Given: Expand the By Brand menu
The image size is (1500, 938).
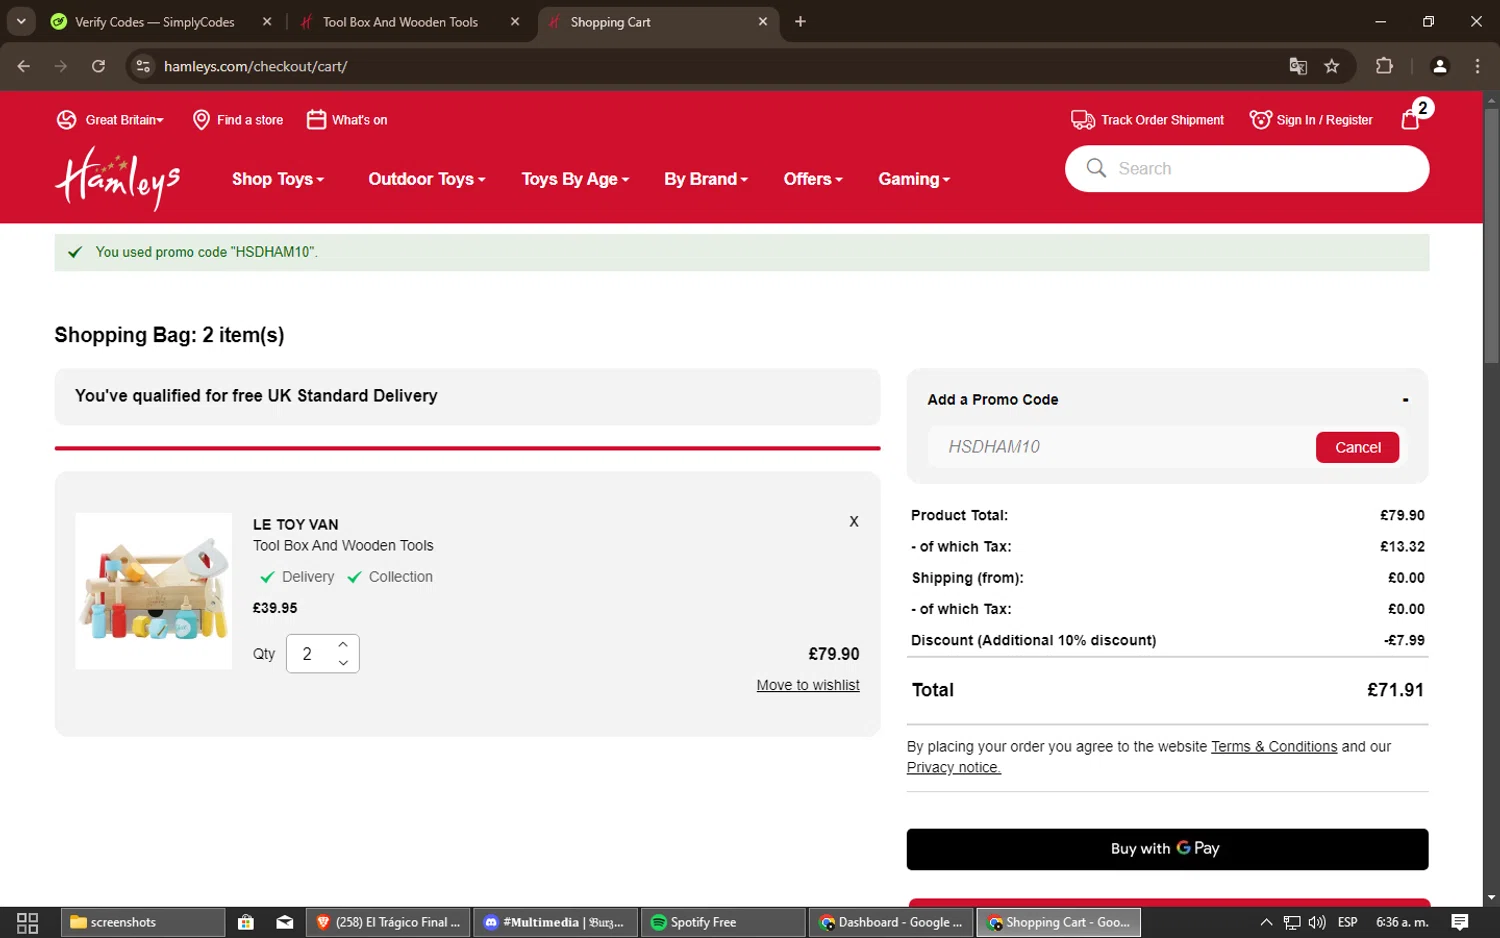Looking at the screenshot, I should pos(706,179).
